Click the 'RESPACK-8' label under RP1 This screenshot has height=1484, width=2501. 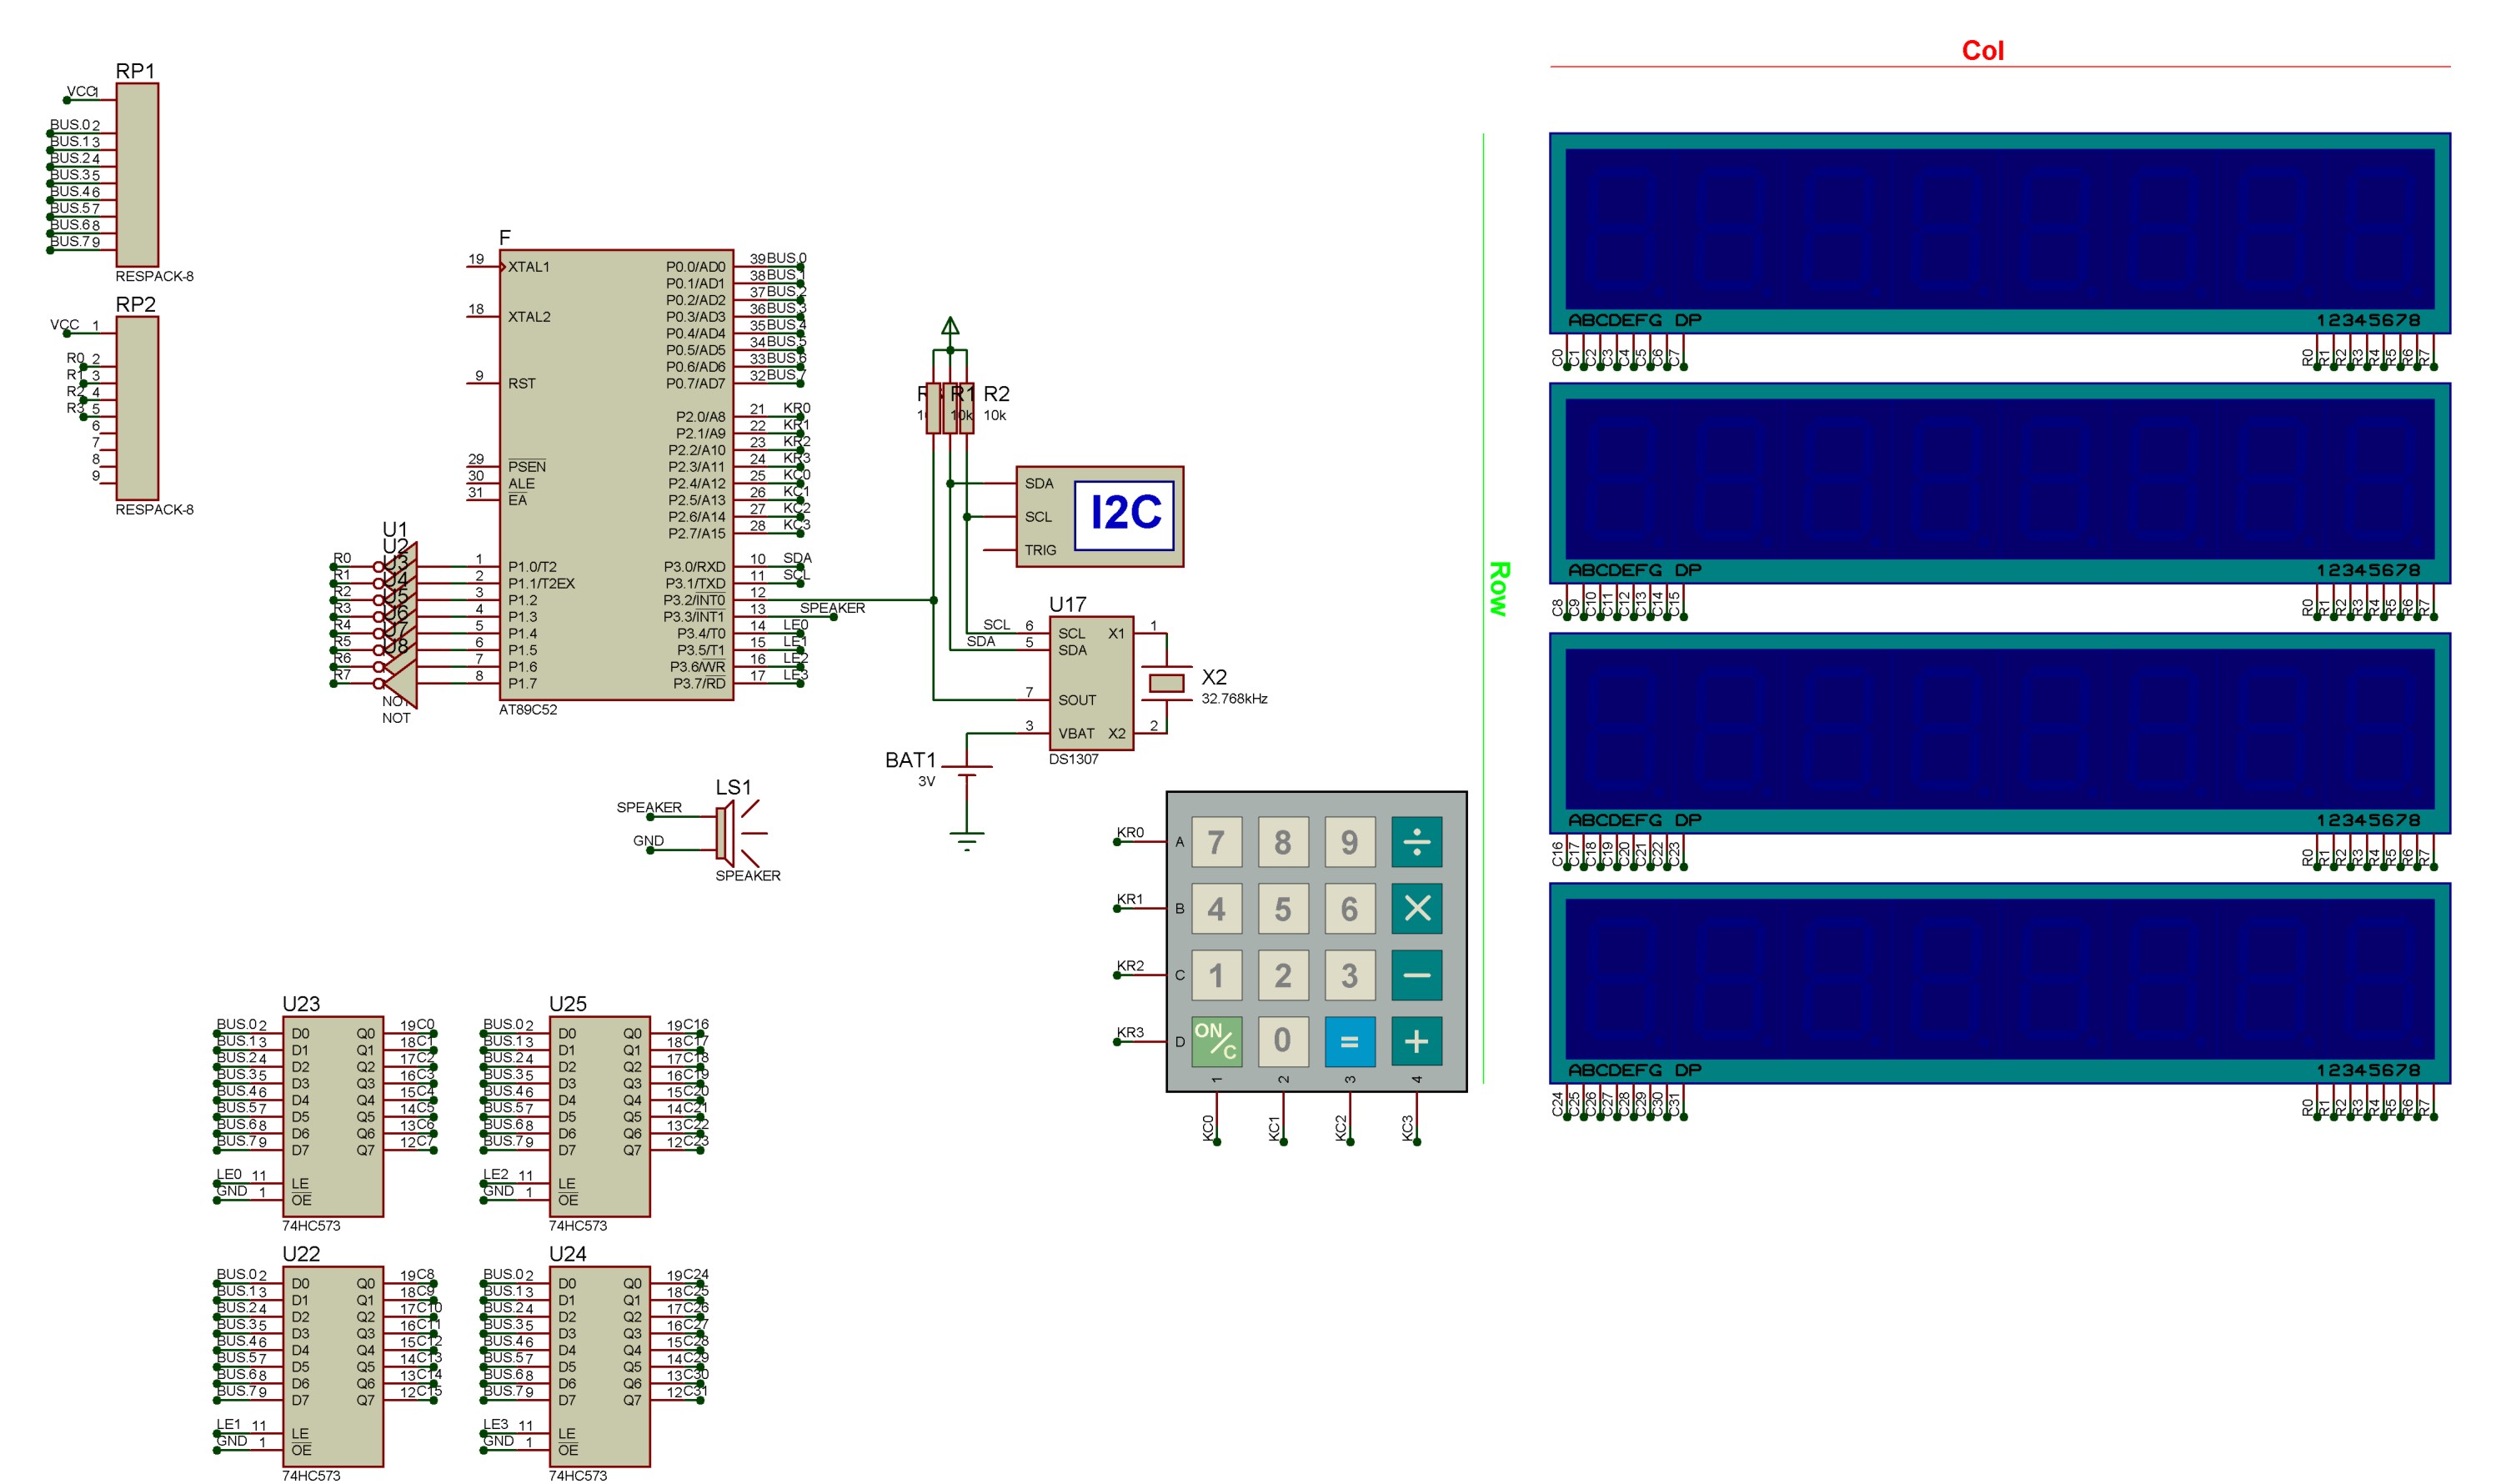point(154,276)
